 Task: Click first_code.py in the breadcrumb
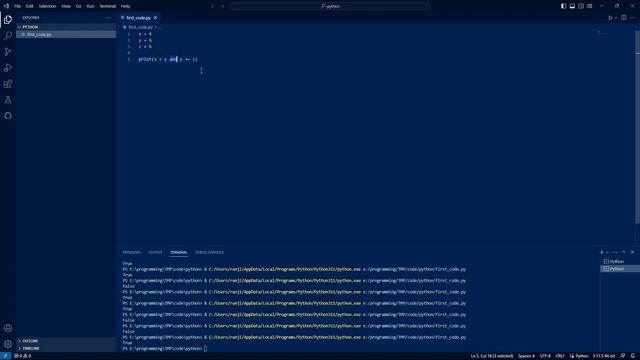point(140,27)
